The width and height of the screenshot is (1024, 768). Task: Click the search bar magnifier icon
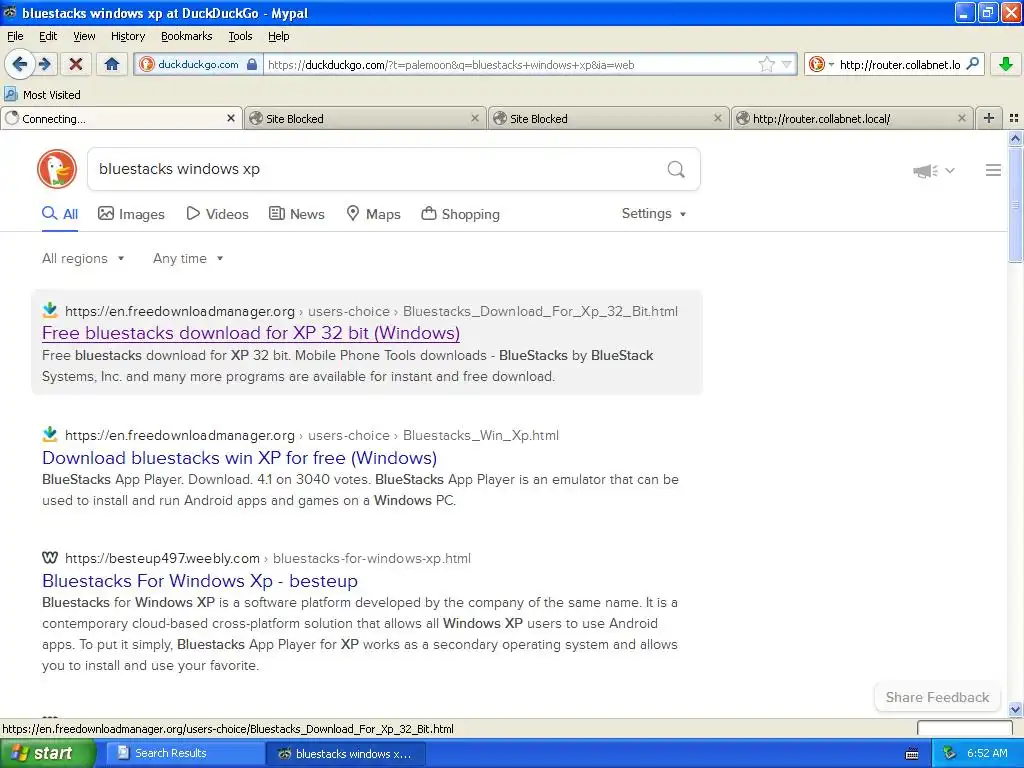pos(972,64)
